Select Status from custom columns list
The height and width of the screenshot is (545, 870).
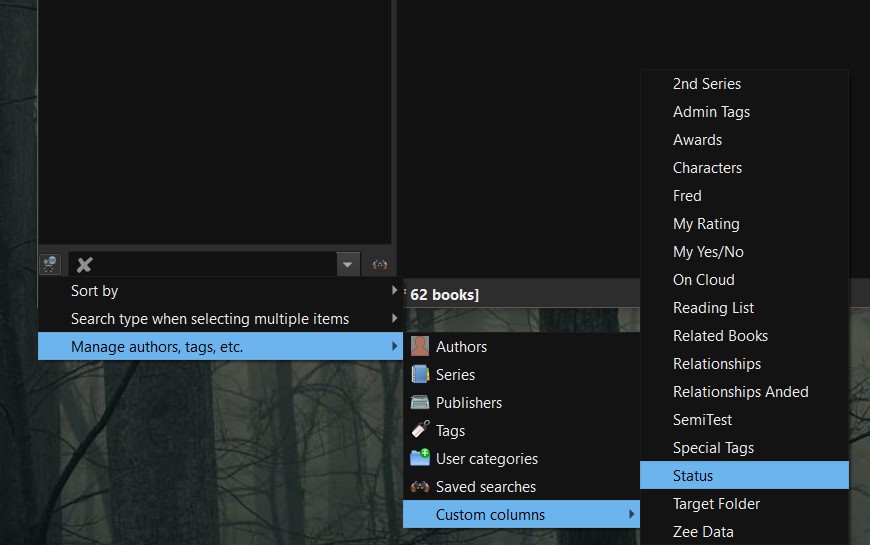744,476
